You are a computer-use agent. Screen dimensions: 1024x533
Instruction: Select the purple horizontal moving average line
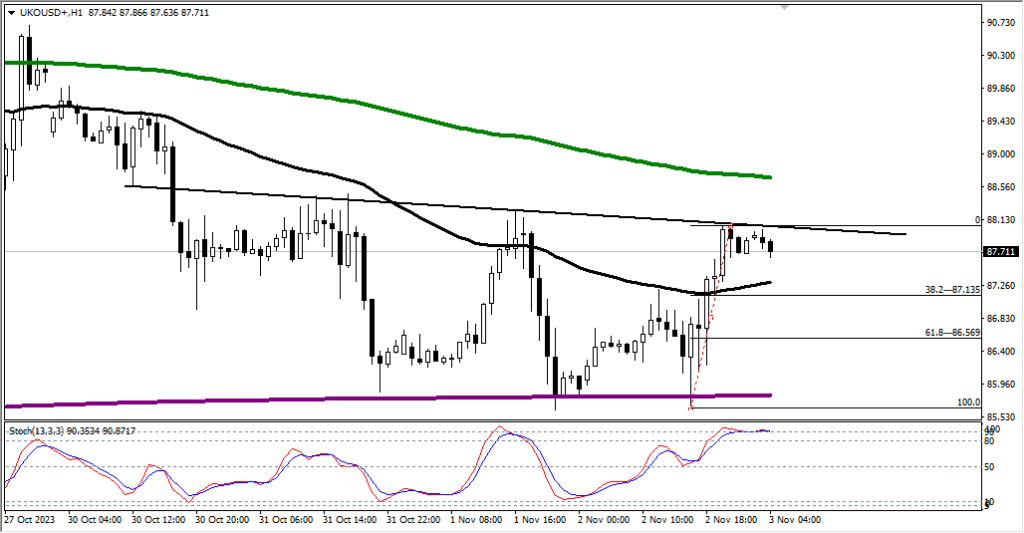pos(300,399)
